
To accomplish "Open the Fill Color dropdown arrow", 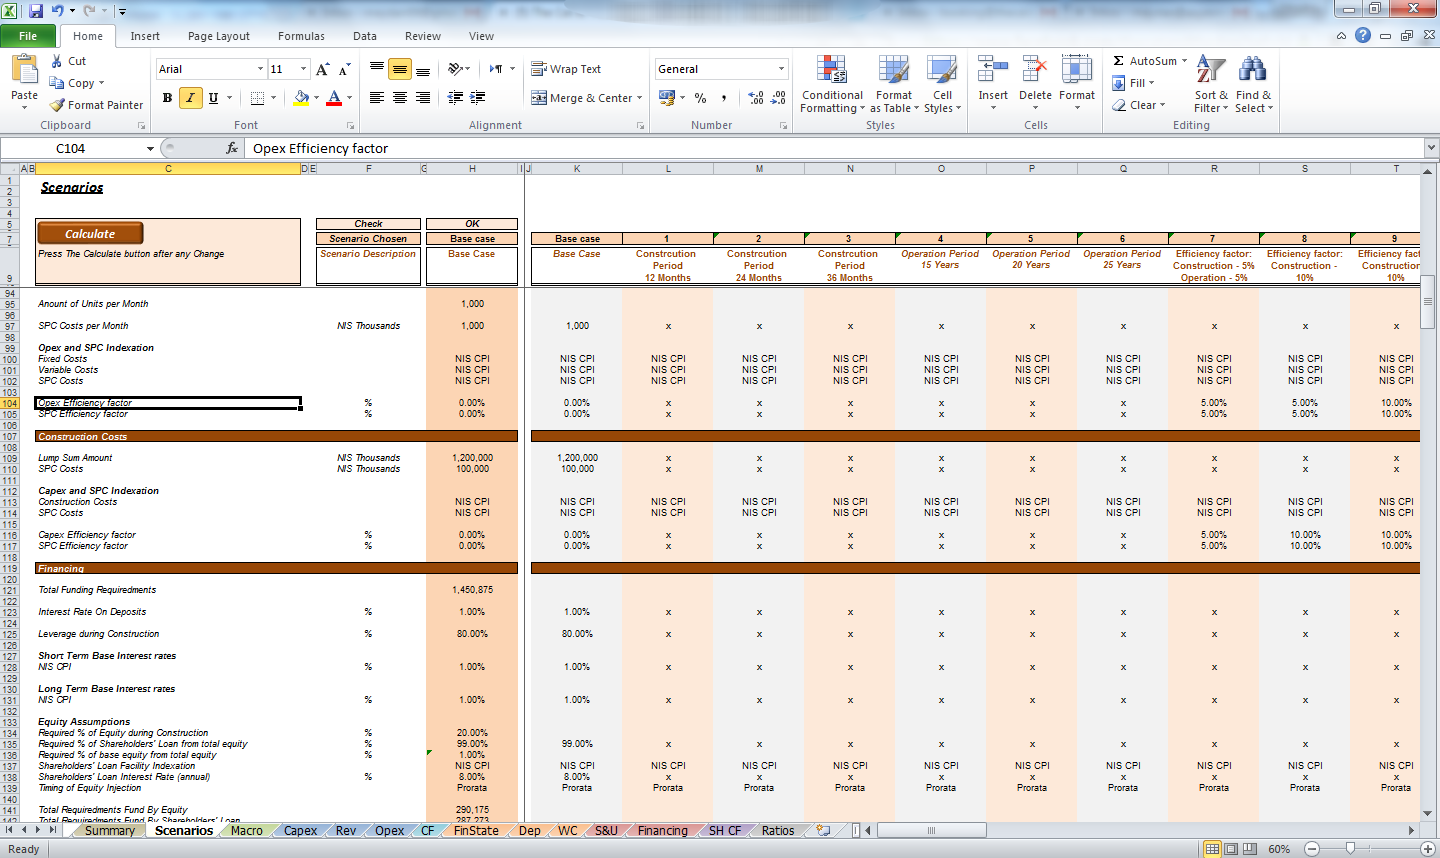I will tap(316, 98).
